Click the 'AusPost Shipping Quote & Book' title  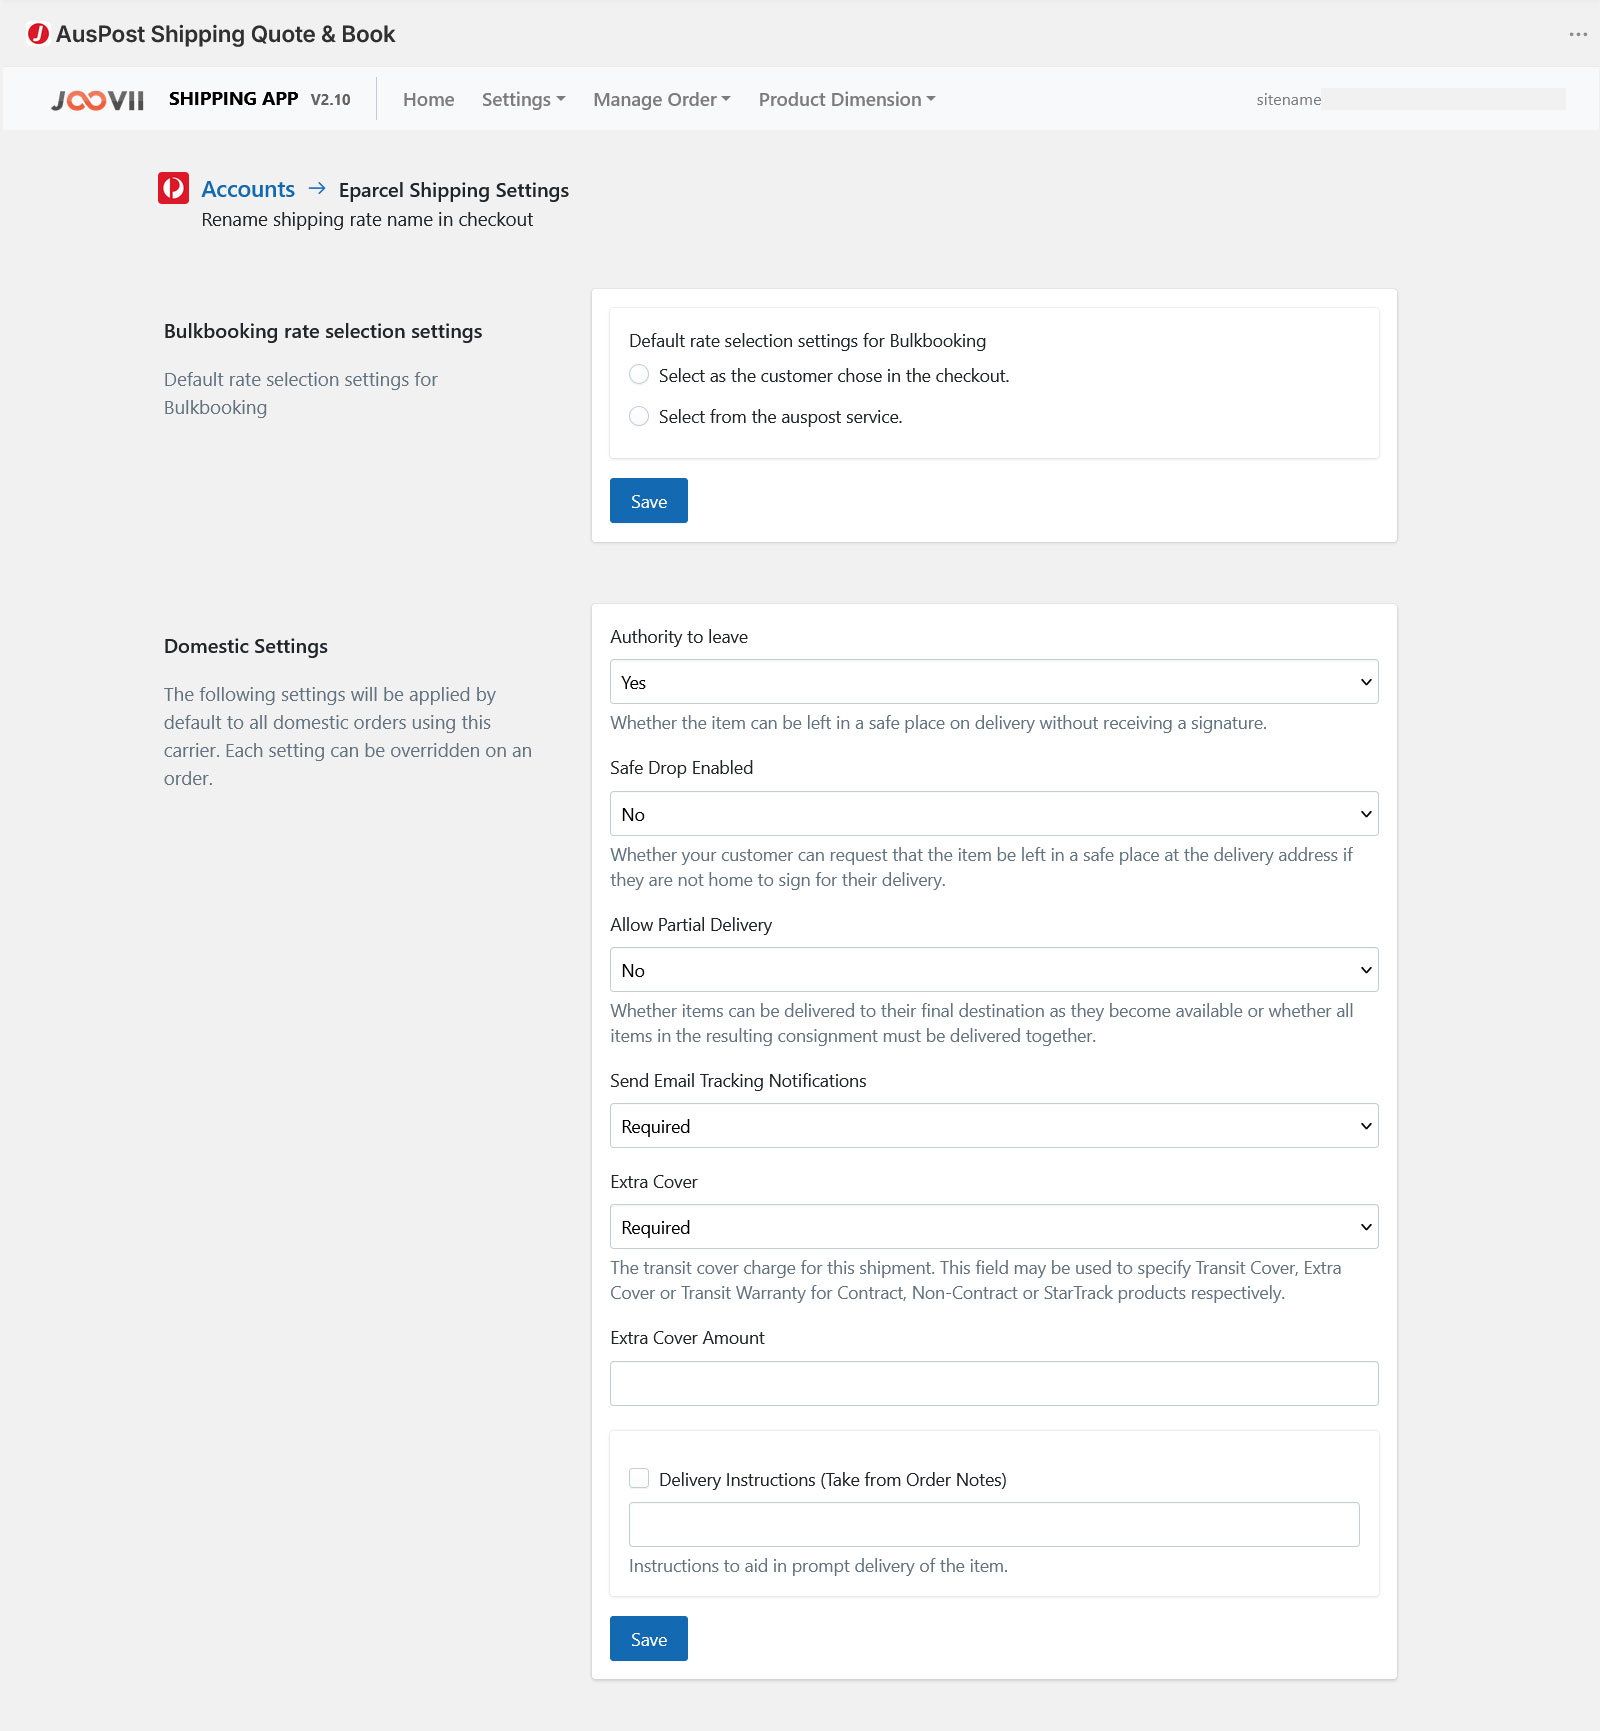[x=225, y=34]
